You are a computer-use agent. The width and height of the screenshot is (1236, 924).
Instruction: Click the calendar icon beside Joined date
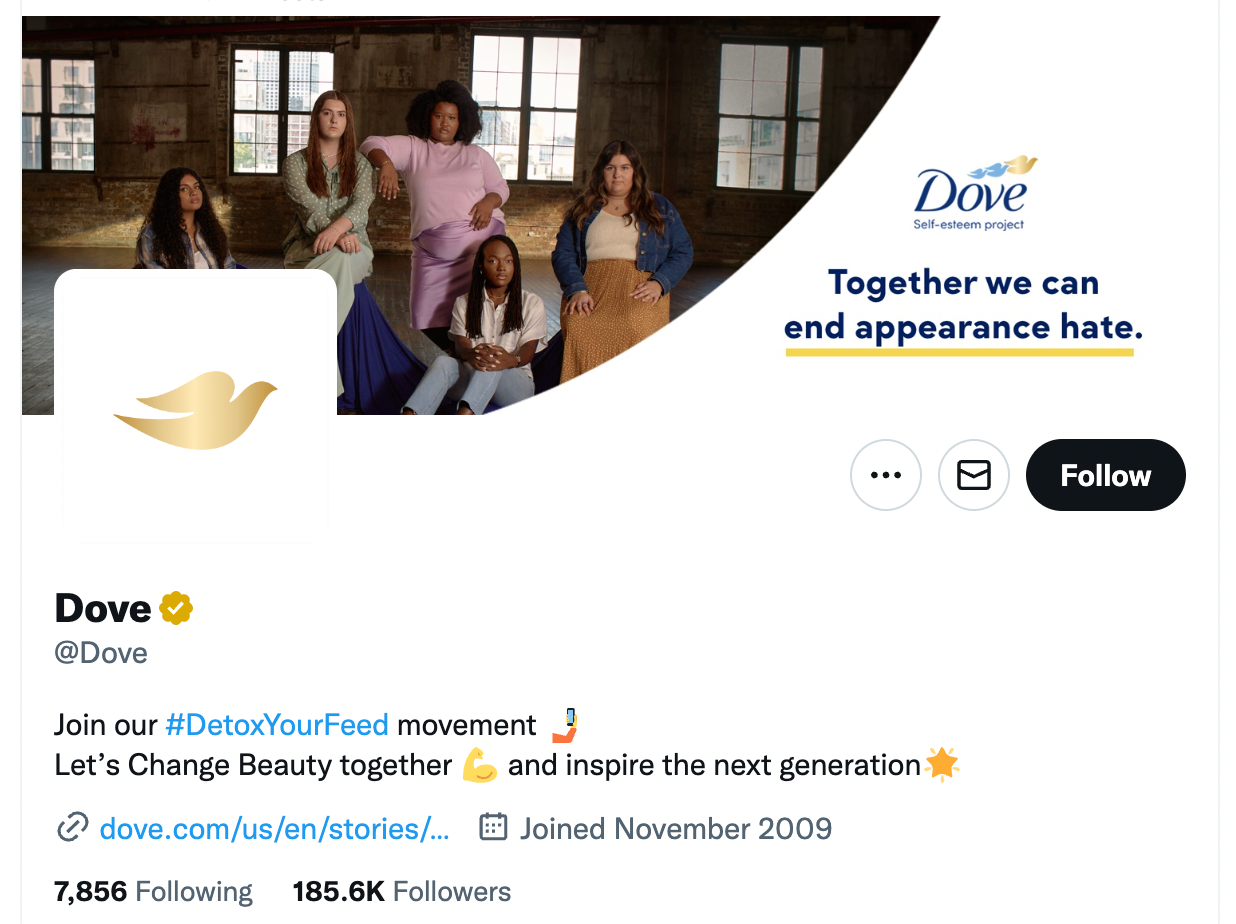tap(493, 827)
